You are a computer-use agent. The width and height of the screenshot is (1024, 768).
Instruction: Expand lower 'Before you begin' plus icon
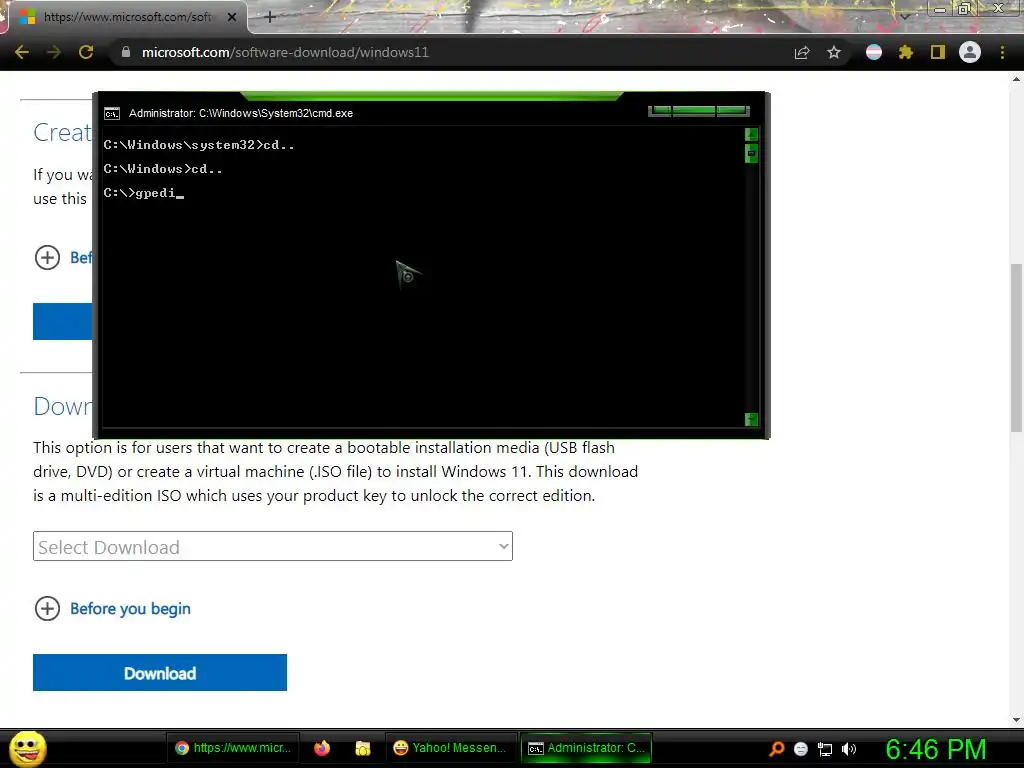[x=47, y=609]
